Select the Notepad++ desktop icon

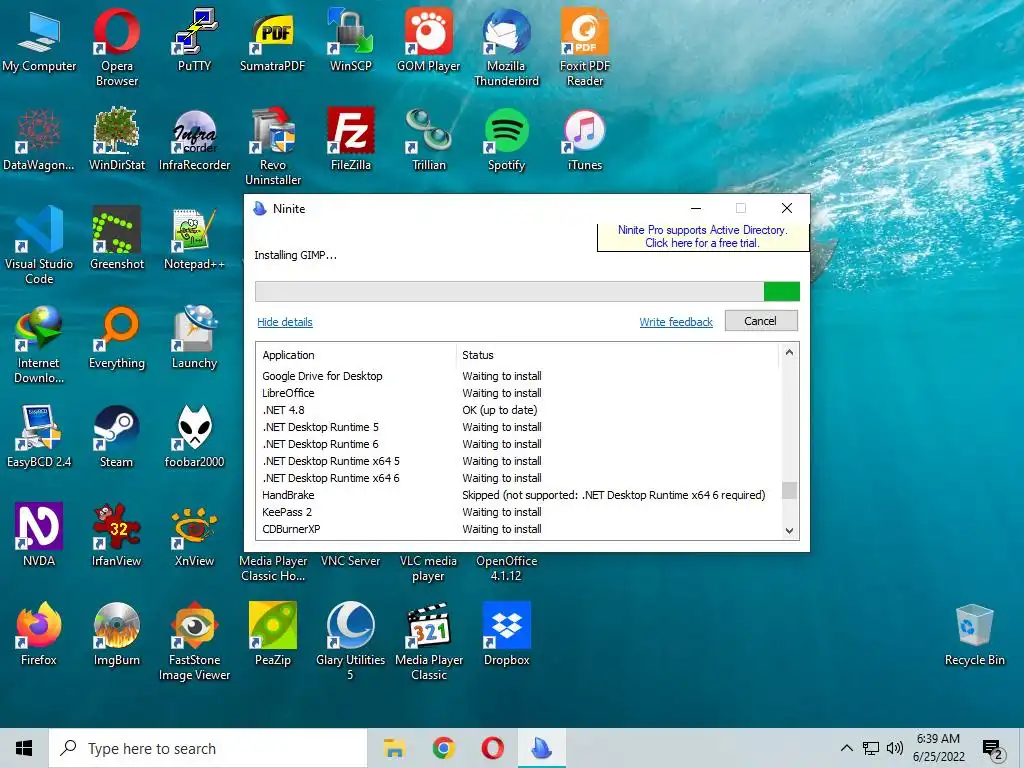(x=195, y=237)
